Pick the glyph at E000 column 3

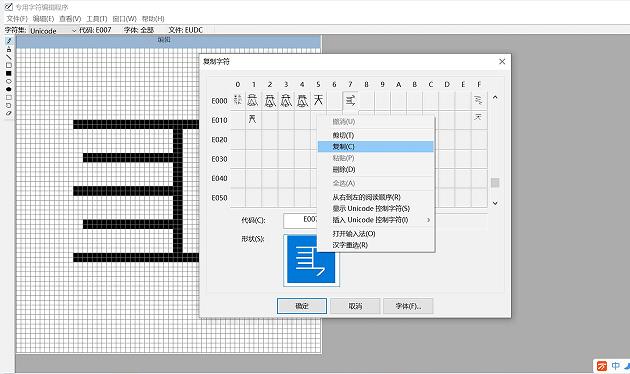click(x=286, y=100)
